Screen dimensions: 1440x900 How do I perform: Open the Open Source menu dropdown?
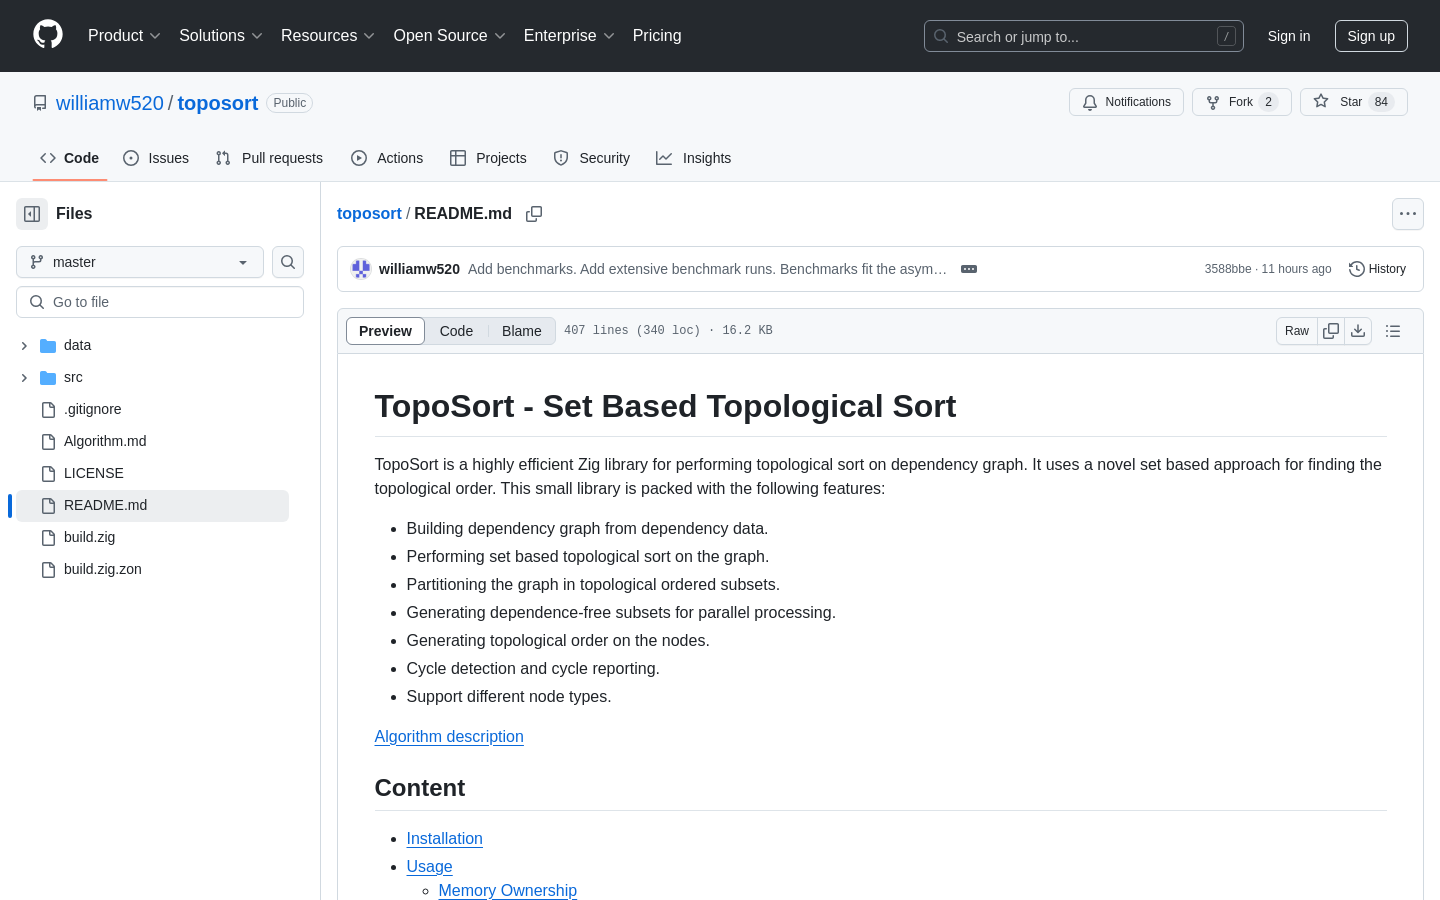tap(450, 36)
